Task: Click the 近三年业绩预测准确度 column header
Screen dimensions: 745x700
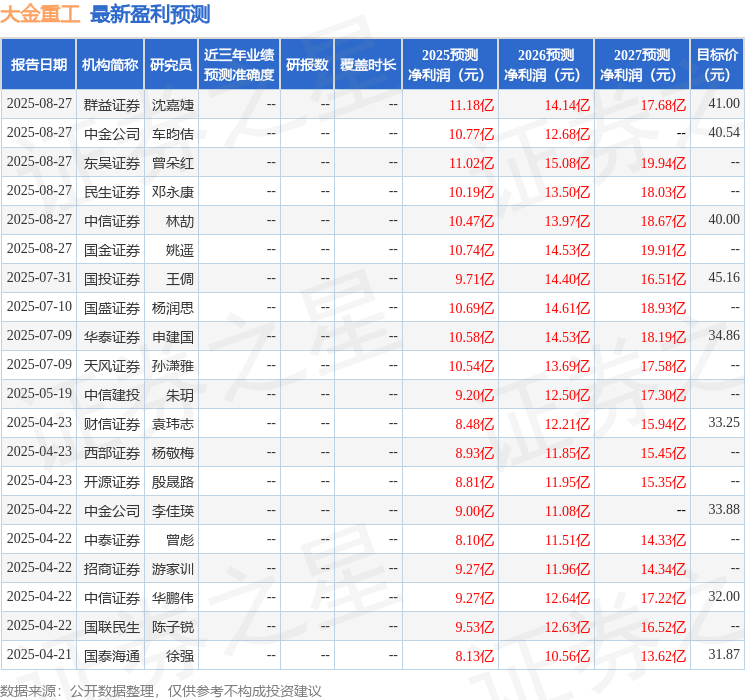Action: pos(238,65)
